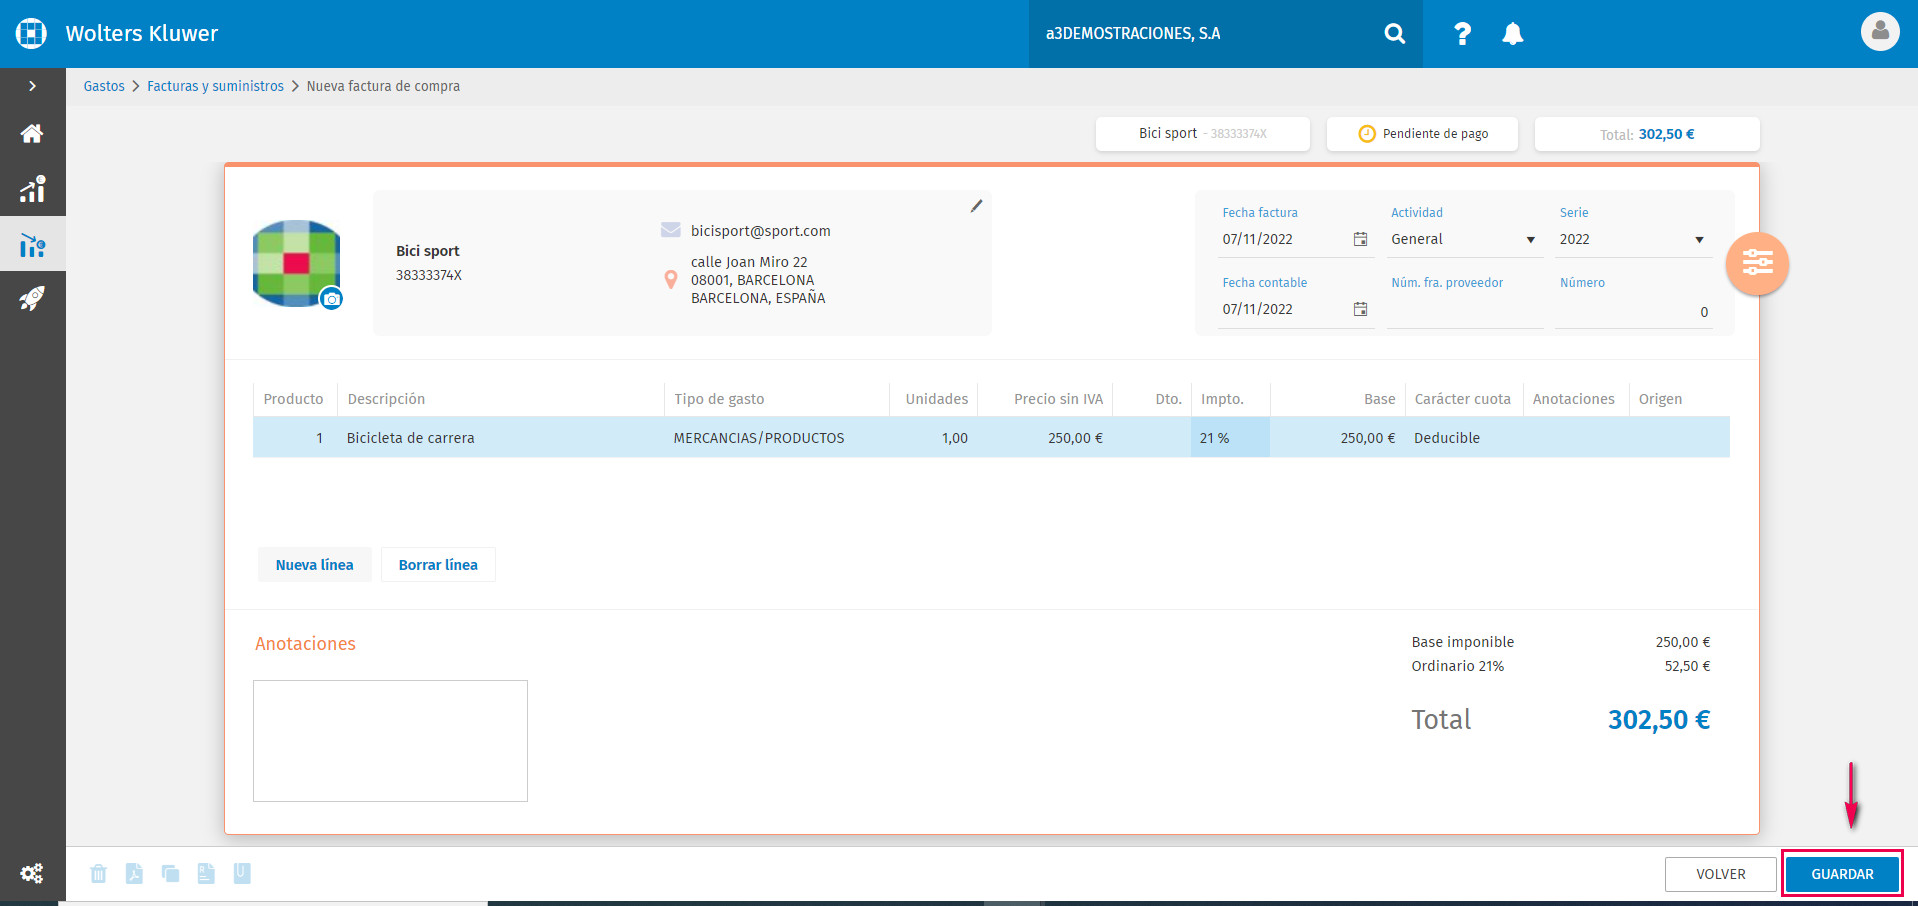The width and height of the screenshot is (1918, 906).
Task: Click the attachment paperclip icon
Action: tap(242, 873)
